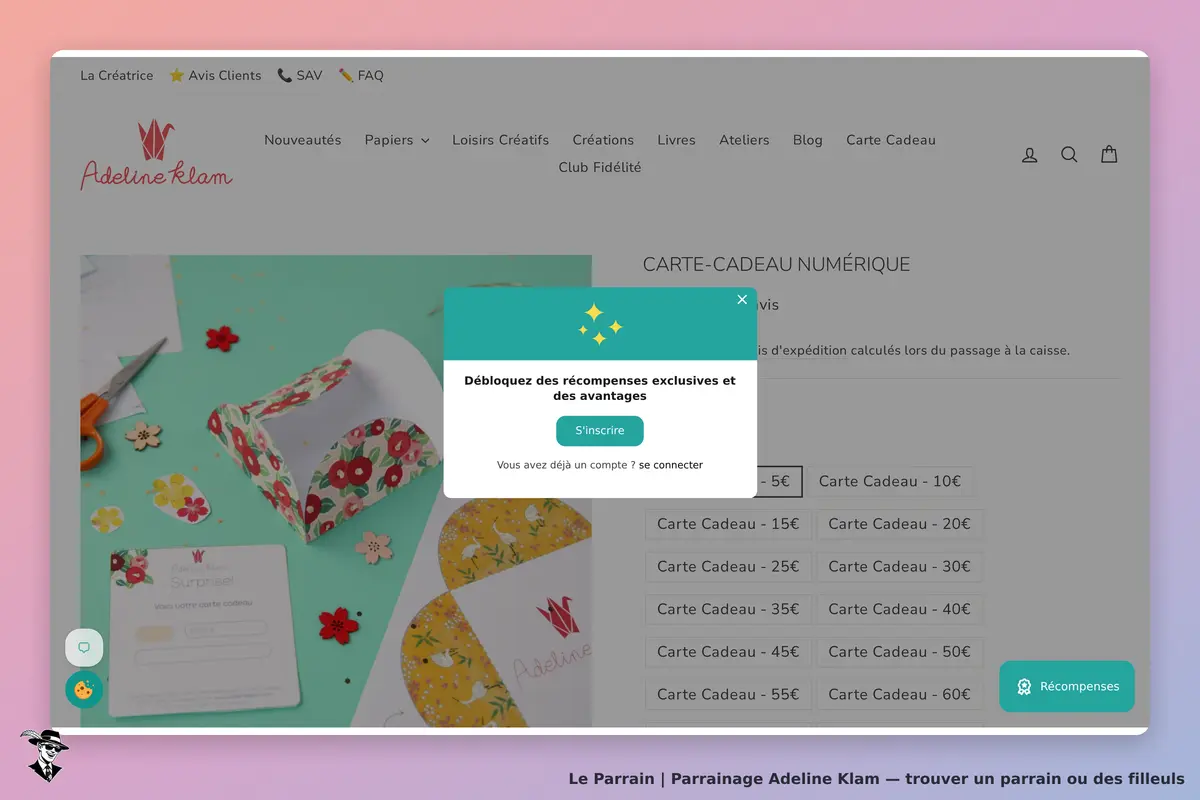Viewport: 1200px width, 800px height.
Task: Open the search magnifier icon
Action: 1069,155
